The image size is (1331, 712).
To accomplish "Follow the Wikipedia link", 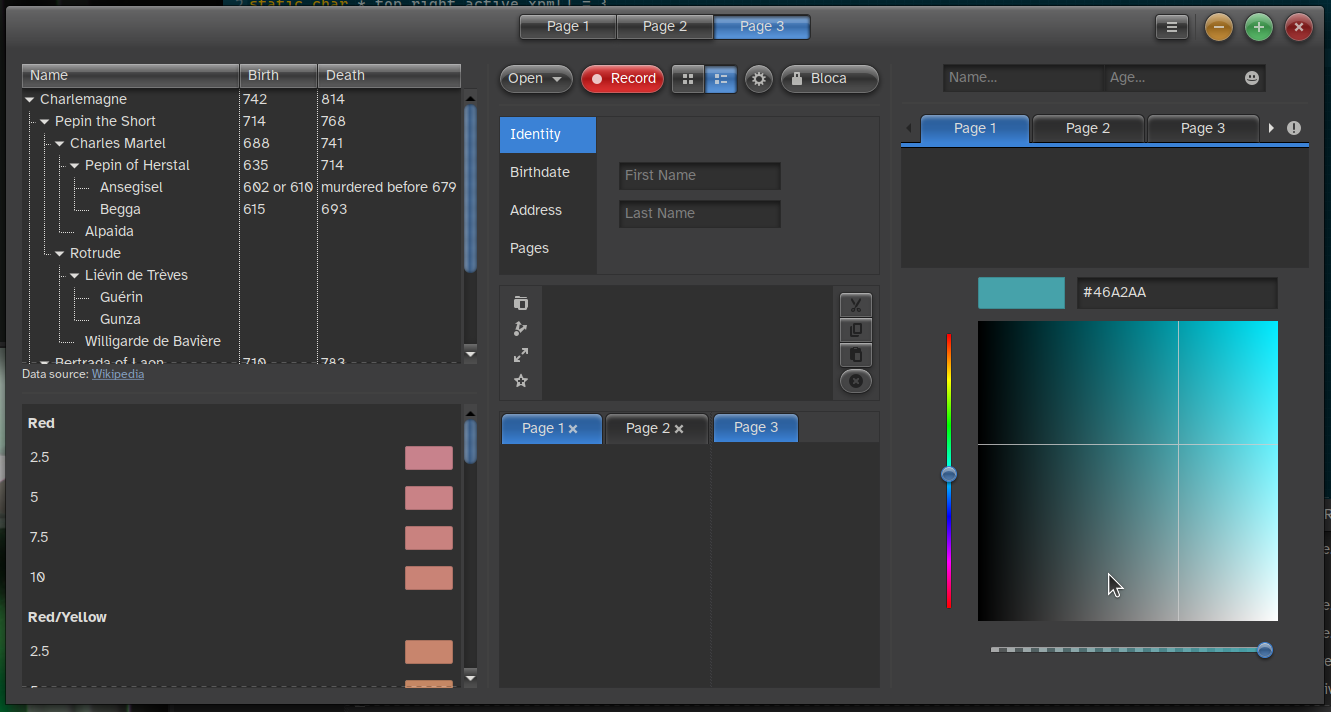I will [x=118, y=374].
